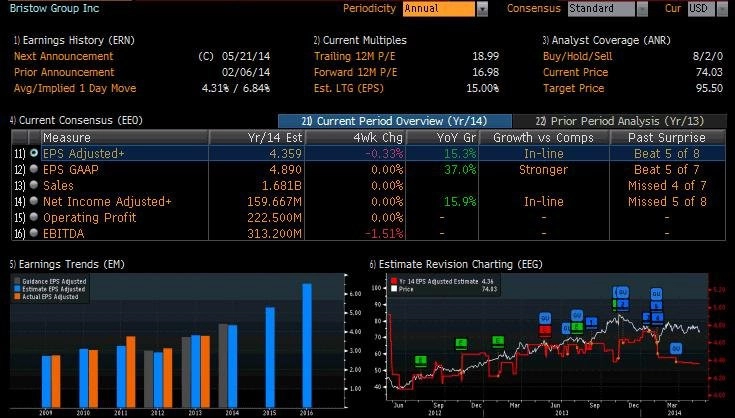Viewport: 735px width, 418px height.
Task: Click the EPS Adjusted+ estimate 4.359
Action: click(x=285, y=153)
